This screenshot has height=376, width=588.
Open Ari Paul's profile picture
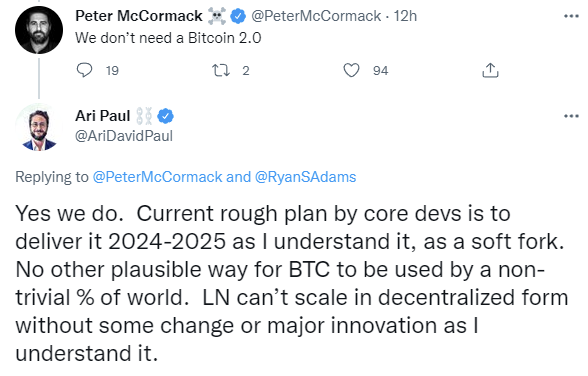tap(39, 127)
